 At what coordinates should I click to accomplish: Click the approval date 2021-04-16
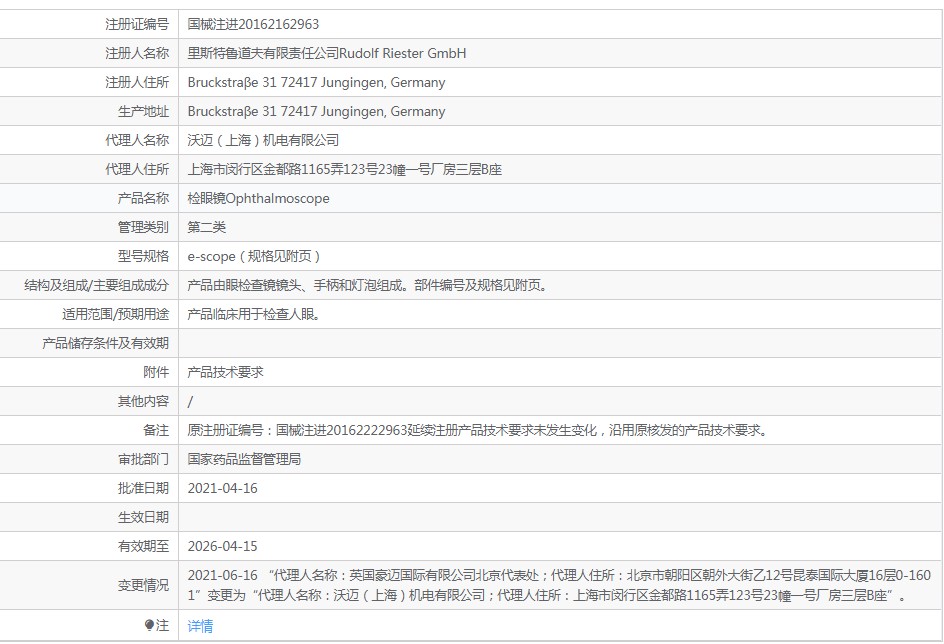pyautogui.click(x=222, y=488)
